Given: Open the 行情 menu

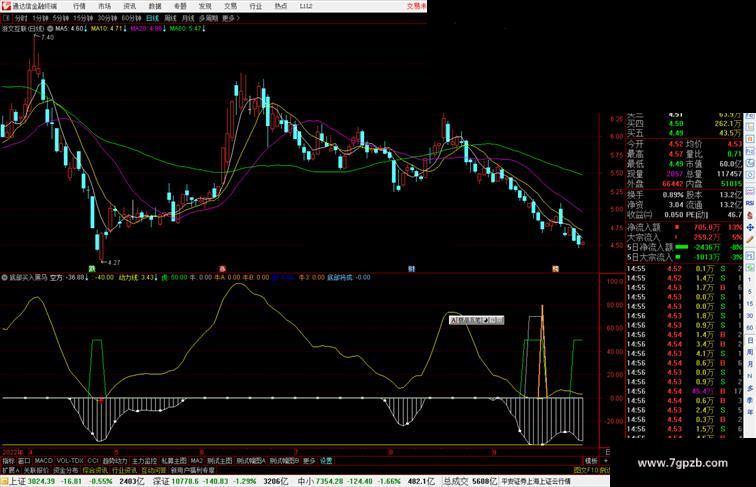Looking at the screenshot, I should (79, 6).
